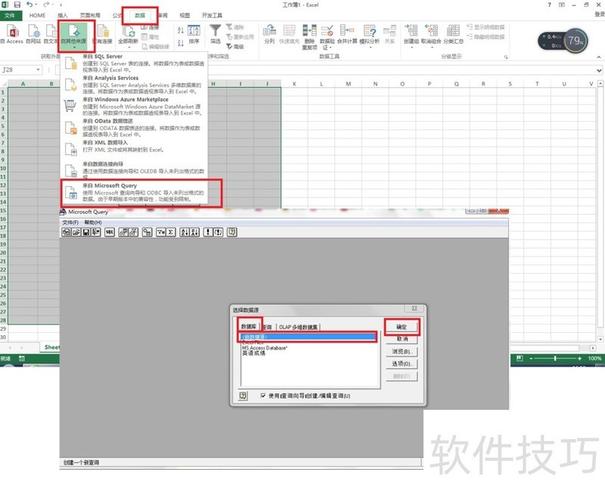Click Text to Columns (分列) icon

(269, 34)
